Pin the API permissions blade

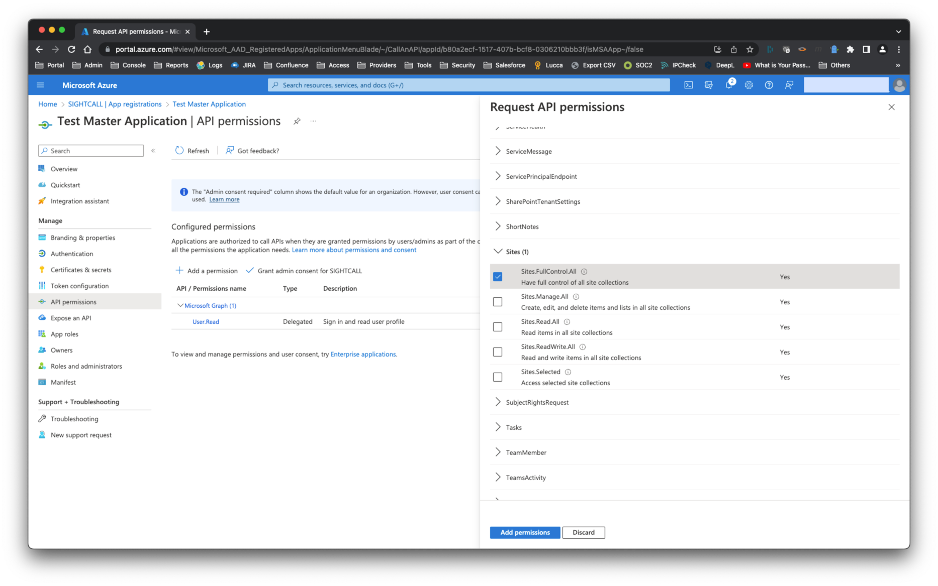[297, 121]
